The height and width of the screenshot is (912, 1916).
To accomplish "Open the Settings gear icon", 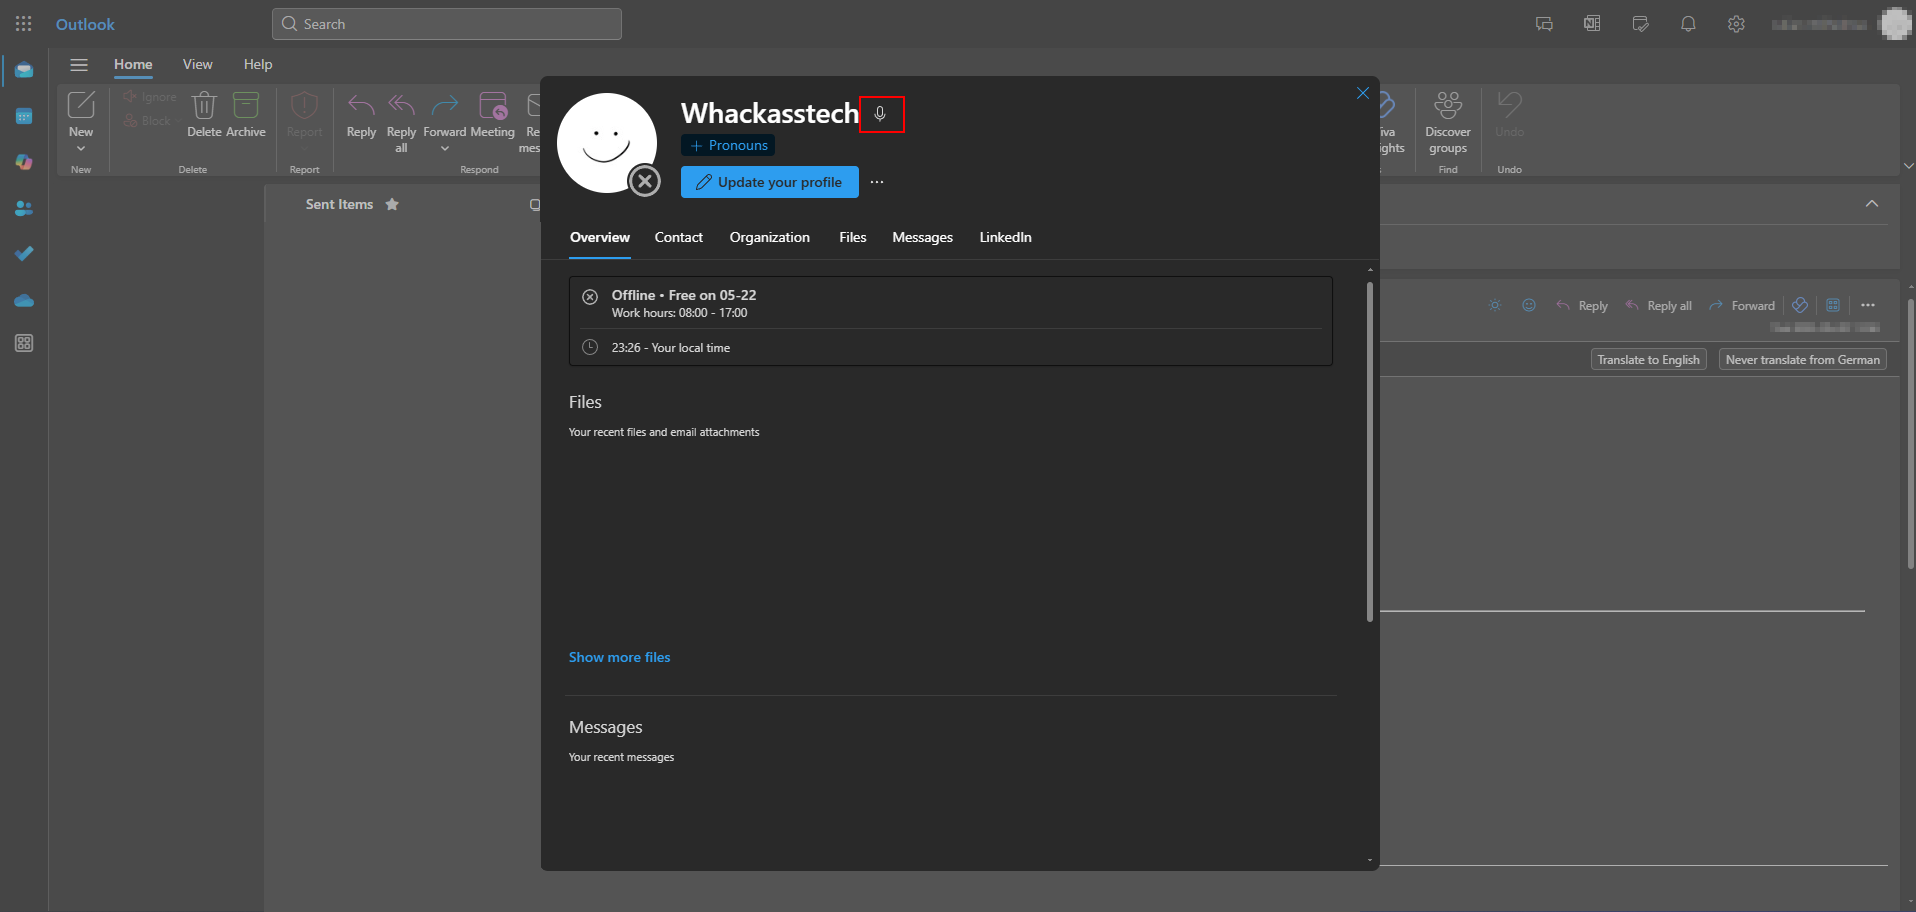I will point(1736,24).
